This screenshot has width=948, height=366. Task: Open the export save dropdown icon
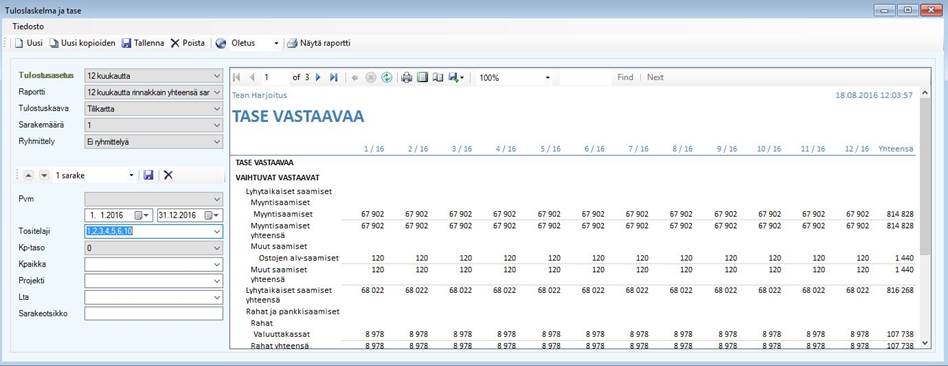point(456,77)
